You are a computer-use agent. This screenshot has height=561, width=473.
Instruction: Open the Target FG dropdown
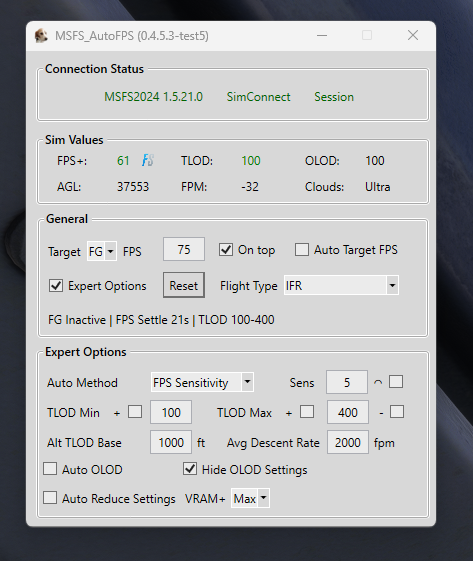[x=102, y=251]
